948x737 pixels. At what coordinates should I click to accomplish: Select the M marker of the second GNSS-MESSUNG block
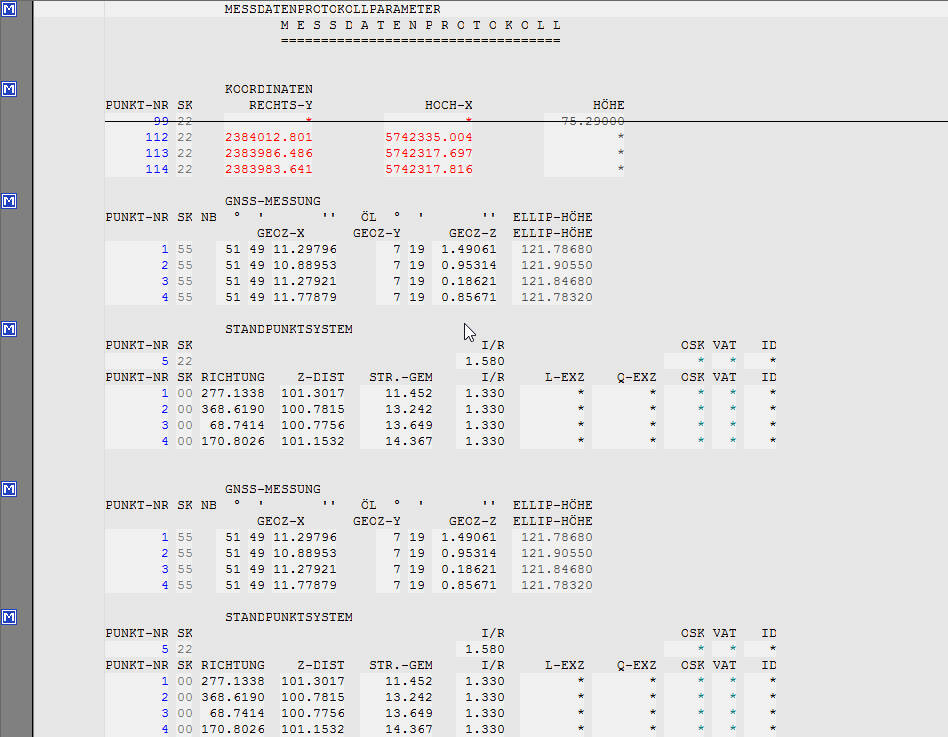(9, 489)
